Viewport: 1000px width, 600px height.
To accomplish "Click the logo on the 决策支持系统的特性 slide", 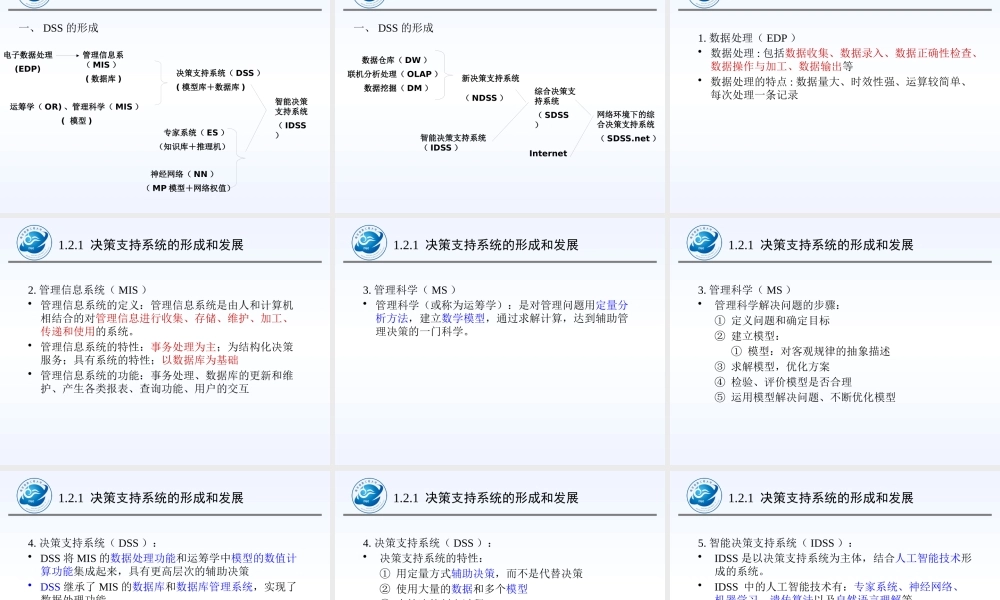I will pyautogui.click(x=369, y=495).
